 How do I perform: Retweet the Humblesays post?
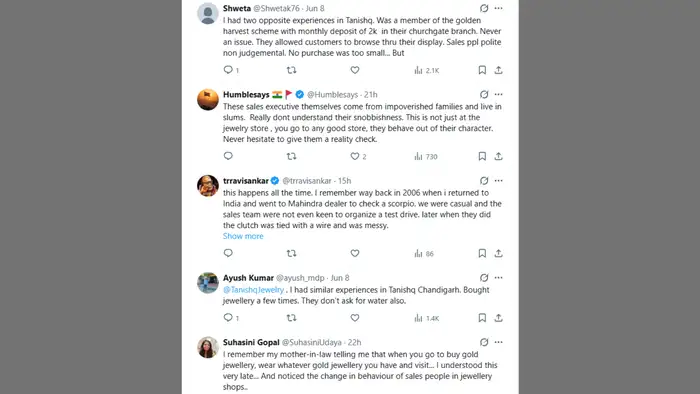click(292, 156)
